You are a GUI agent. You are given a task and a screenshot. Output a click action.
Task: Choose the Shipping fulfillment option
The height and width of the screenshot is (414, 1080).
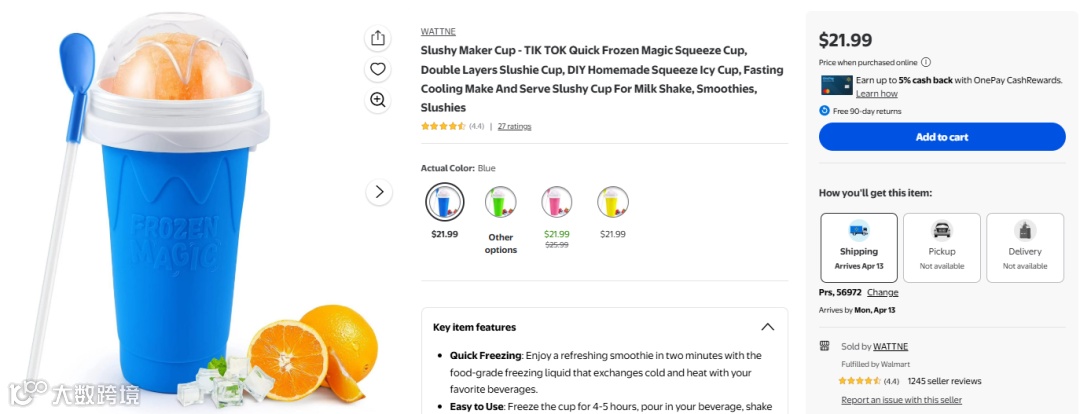(859, 247)
